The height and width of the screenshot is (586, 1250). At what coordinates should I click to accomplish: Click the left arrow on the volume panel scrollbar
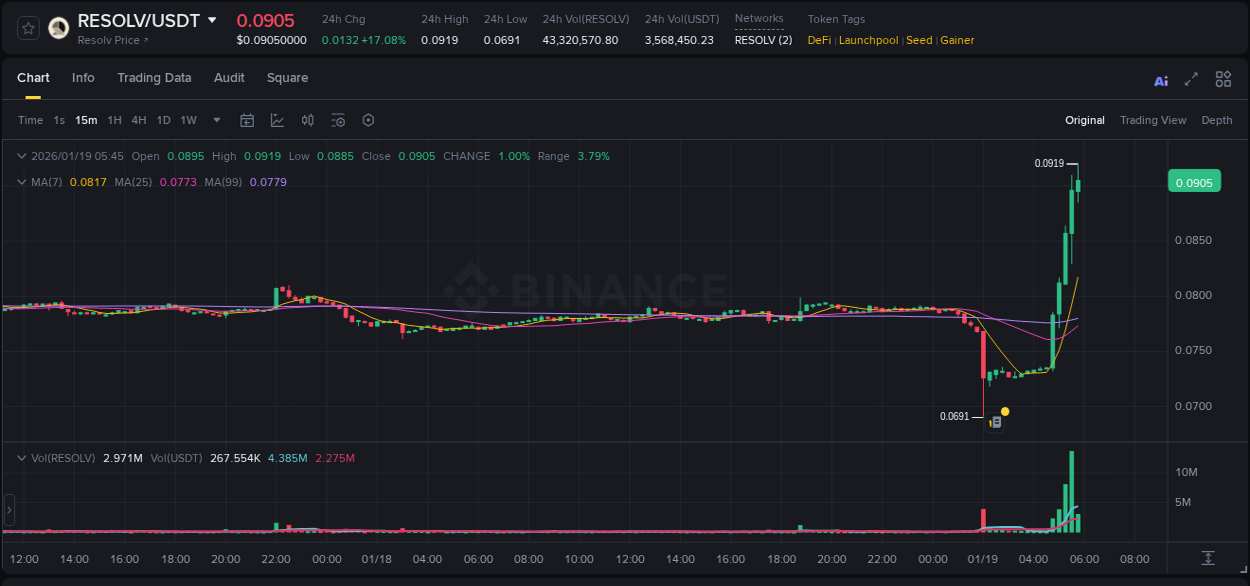[8, 510]
